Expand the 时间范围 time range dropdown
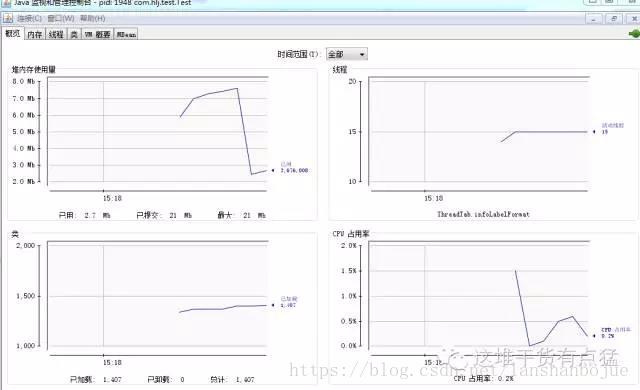Image resolution: width=640 pixels, height=390 pixels. click(x=347, y=54)
